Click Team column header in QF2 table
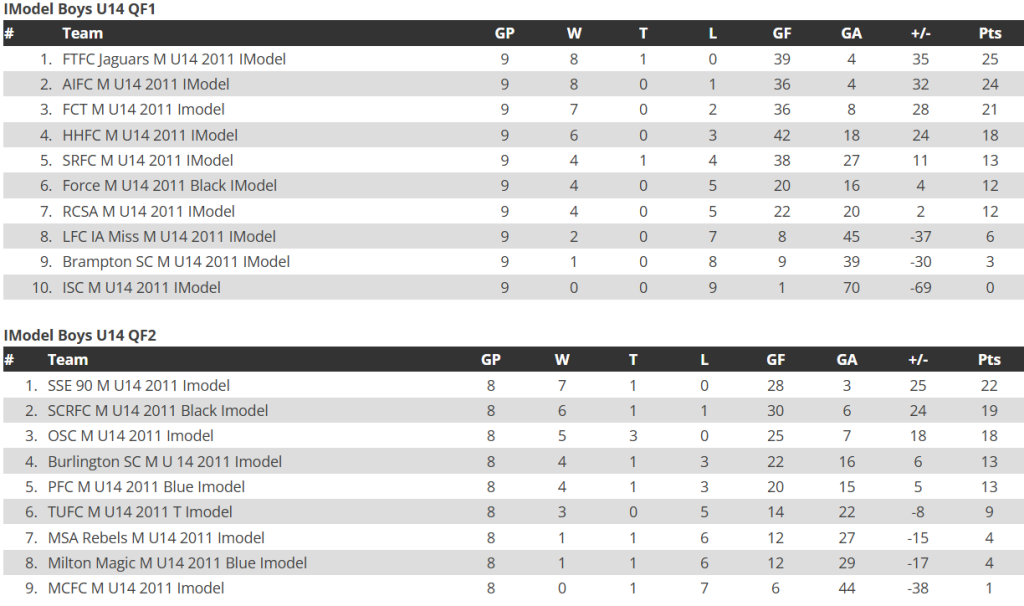The image size is (1024, 606). coord(67,360)
